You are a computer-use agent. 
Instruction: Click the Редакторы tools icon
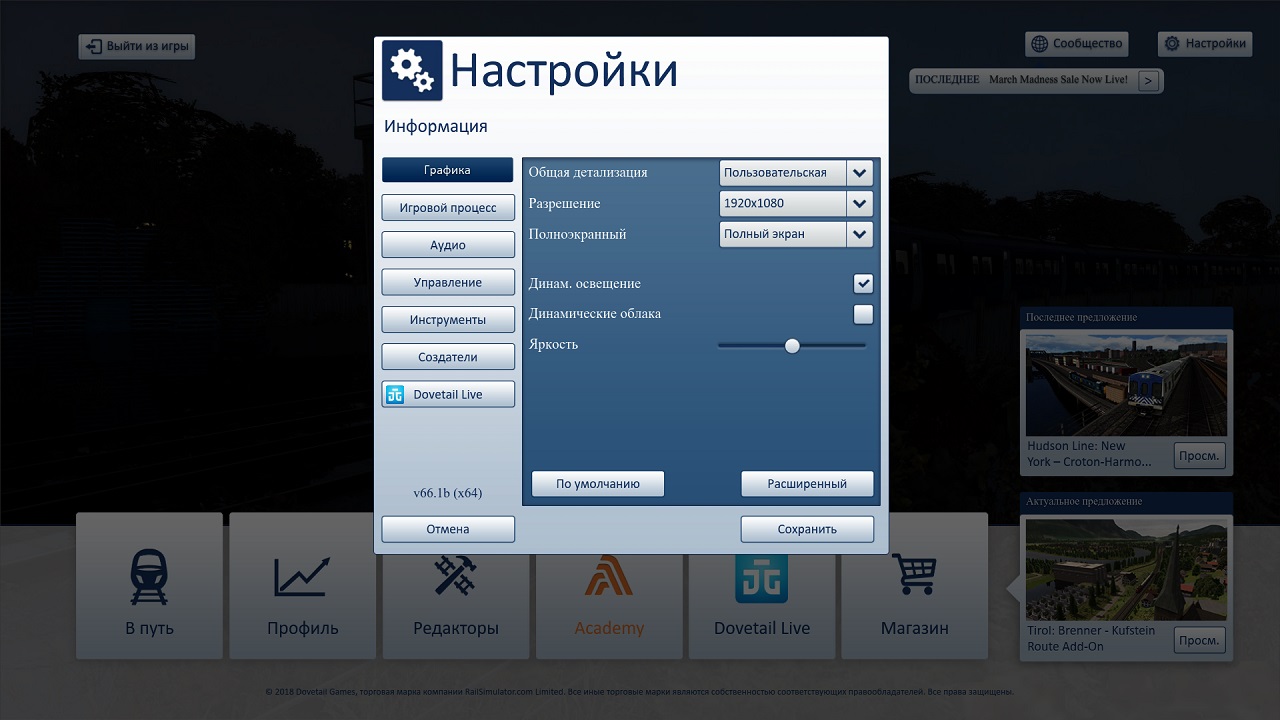click(x=455, y=577)
